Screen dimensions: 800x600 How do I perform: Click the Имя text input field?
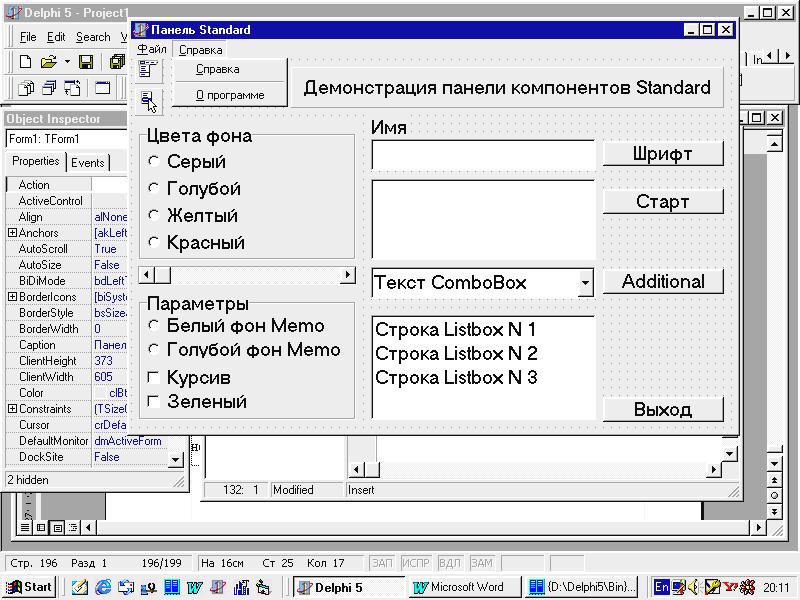[483, 155]
